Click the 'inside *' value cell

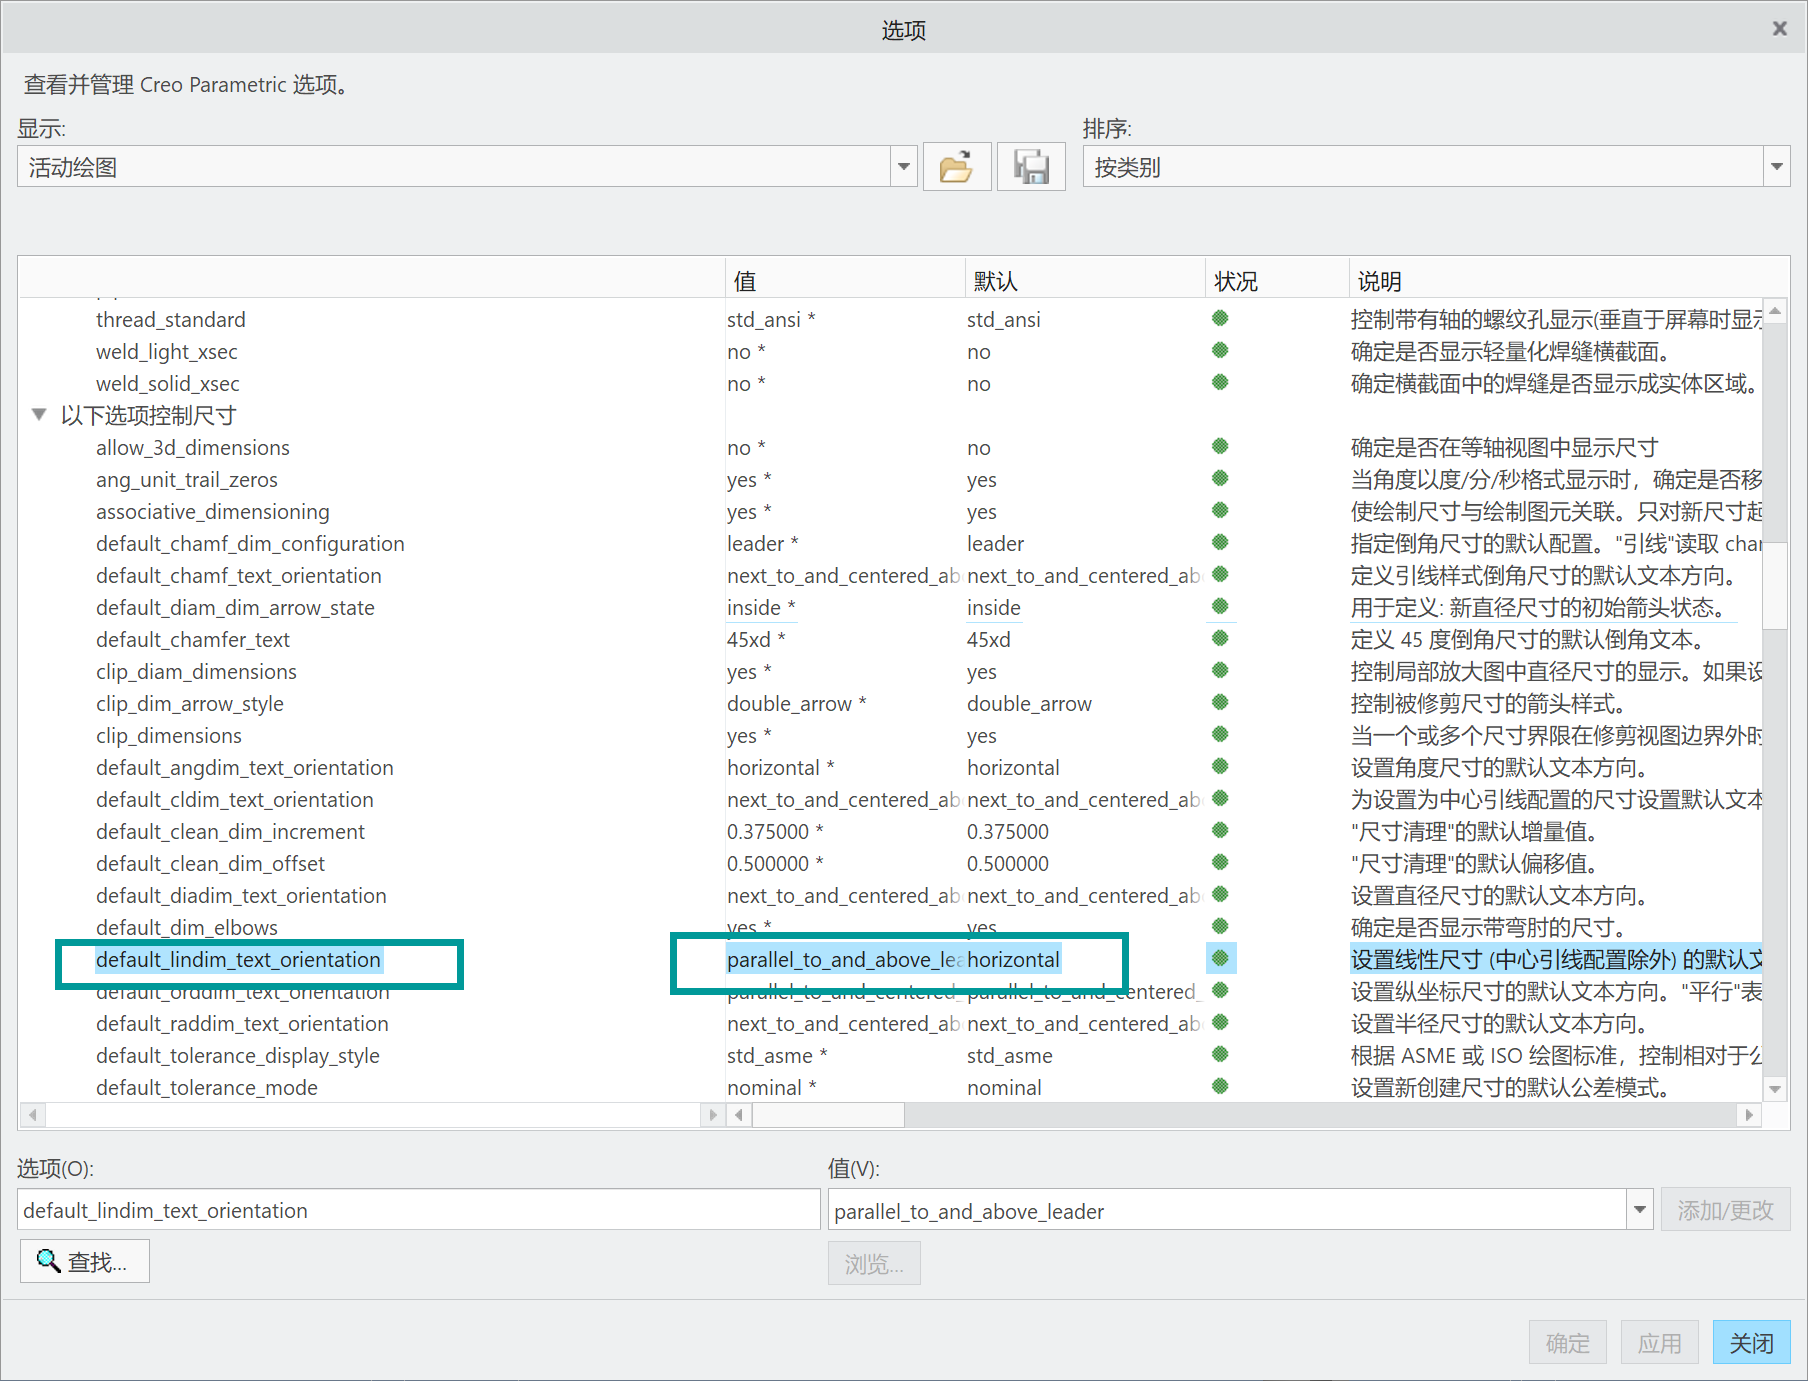coord(761,607)
